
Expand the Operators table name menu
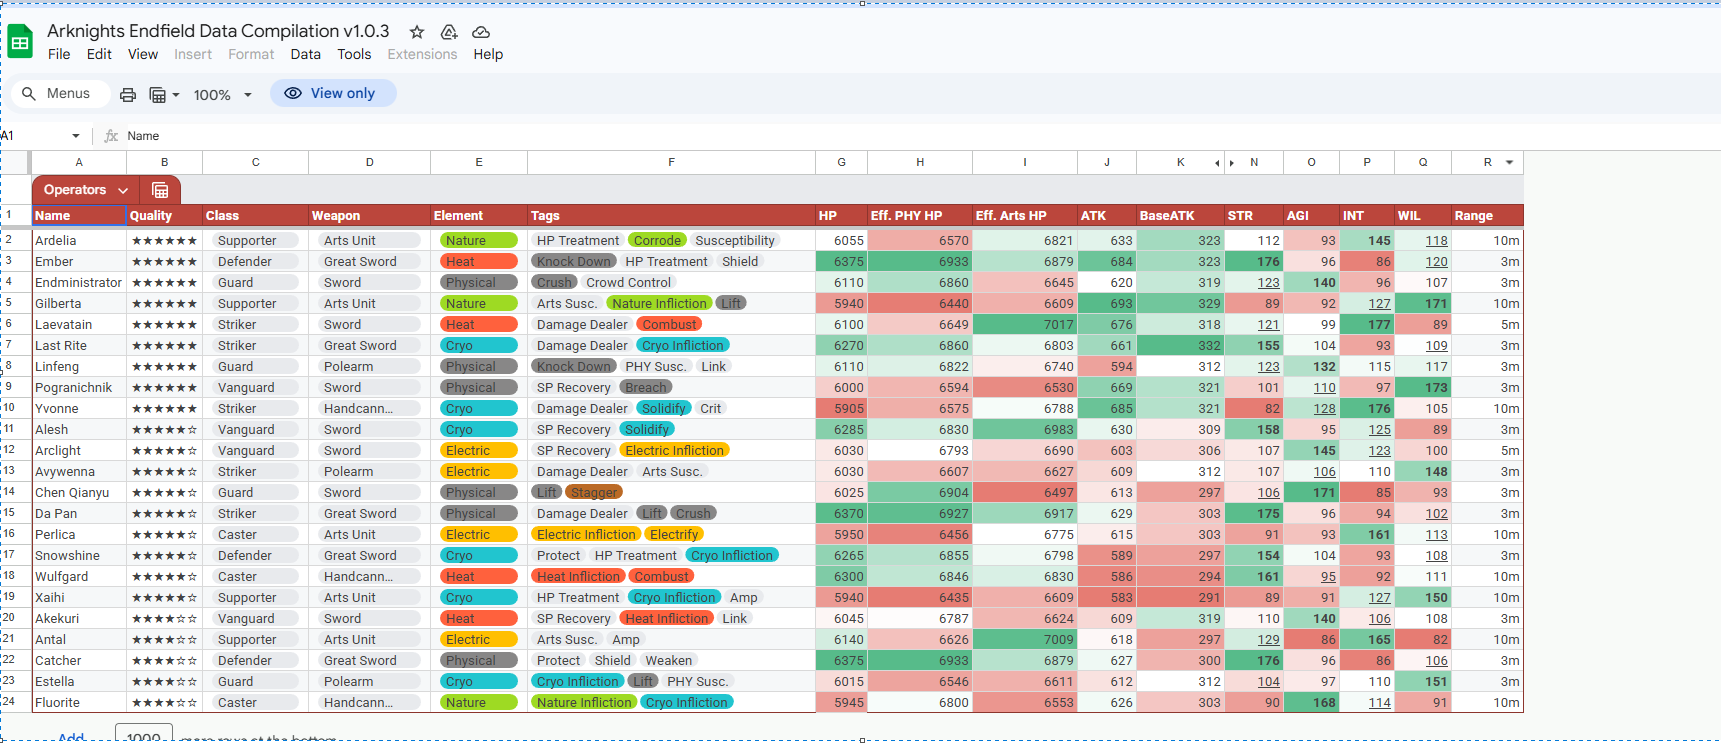coord(123,190)
